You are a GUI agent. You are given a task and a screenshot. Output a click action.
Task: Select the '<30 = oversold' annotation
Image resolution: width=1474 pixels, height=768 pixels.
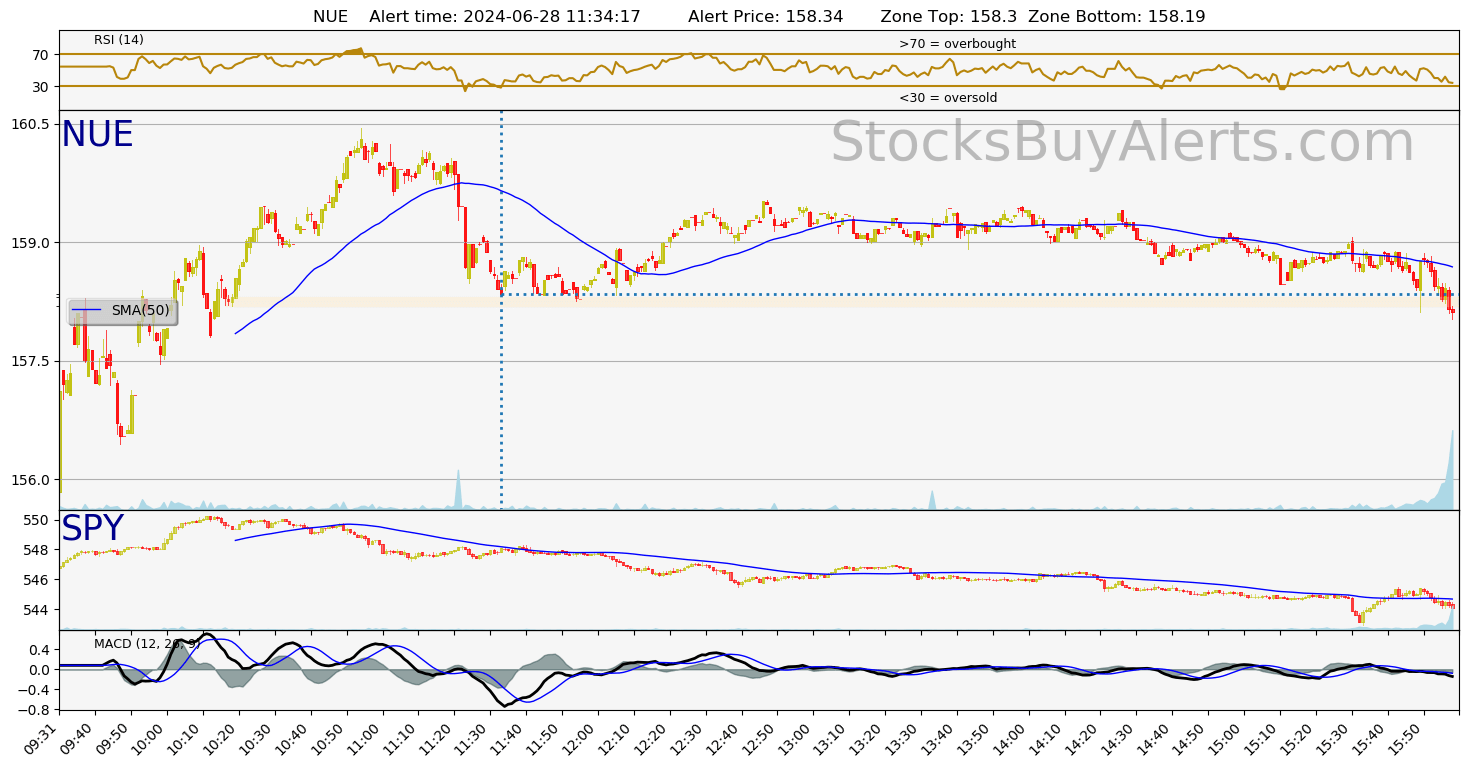[x=948, y=98]
